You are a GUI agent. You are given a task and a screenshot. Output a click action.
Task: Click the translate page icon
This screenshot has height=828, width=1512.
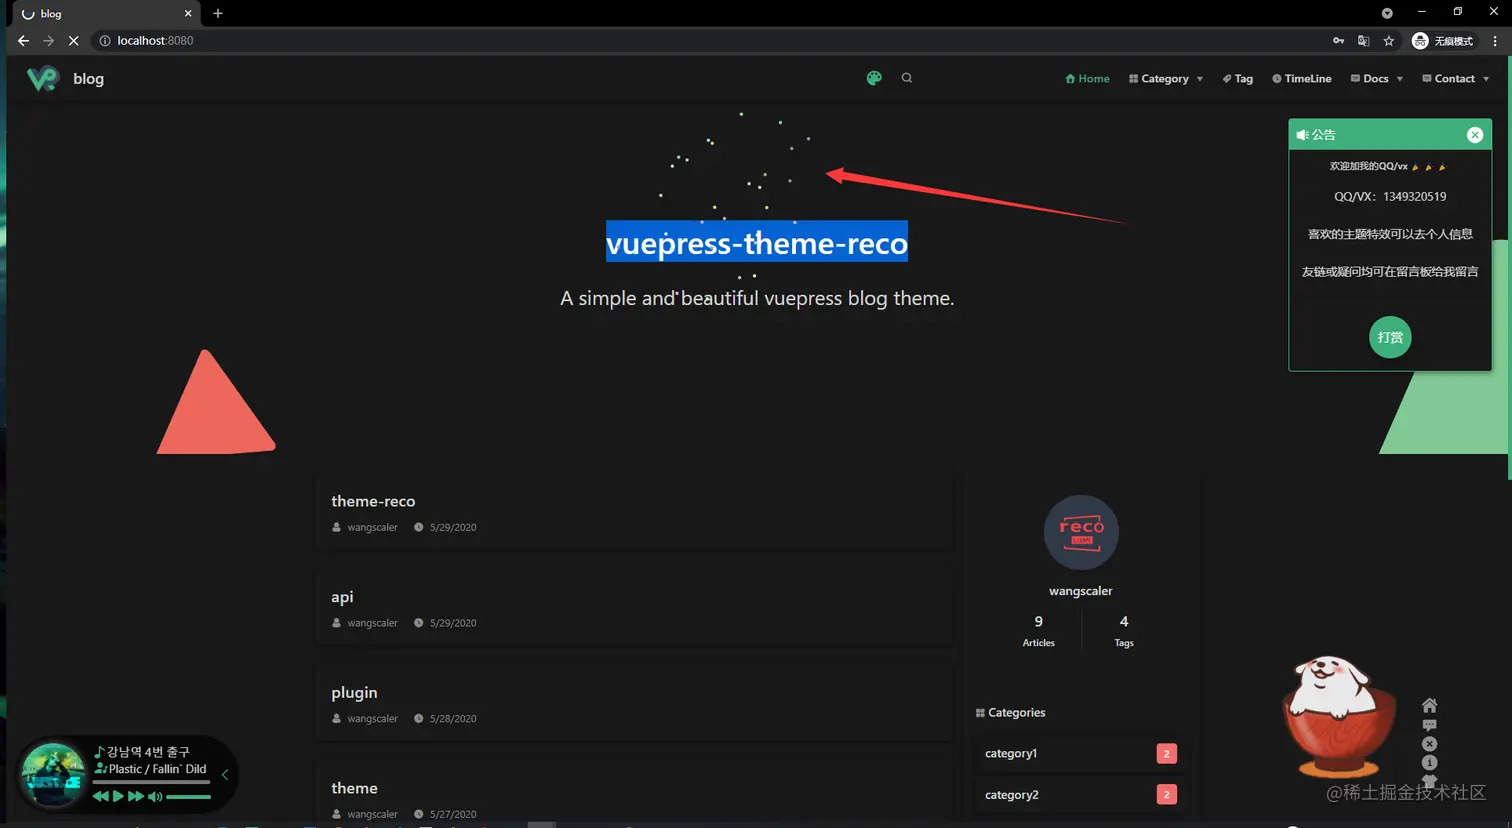(1363, 41)
